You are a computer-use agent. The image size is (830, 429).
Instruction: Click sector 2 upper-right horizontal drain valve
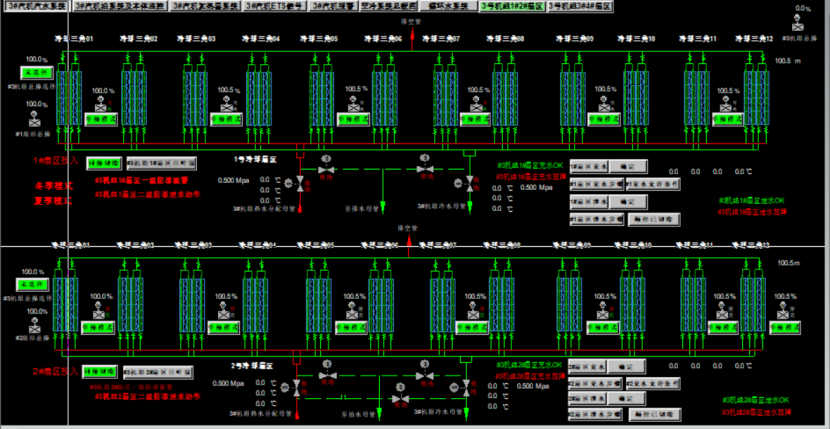click(x=424, y=376)
